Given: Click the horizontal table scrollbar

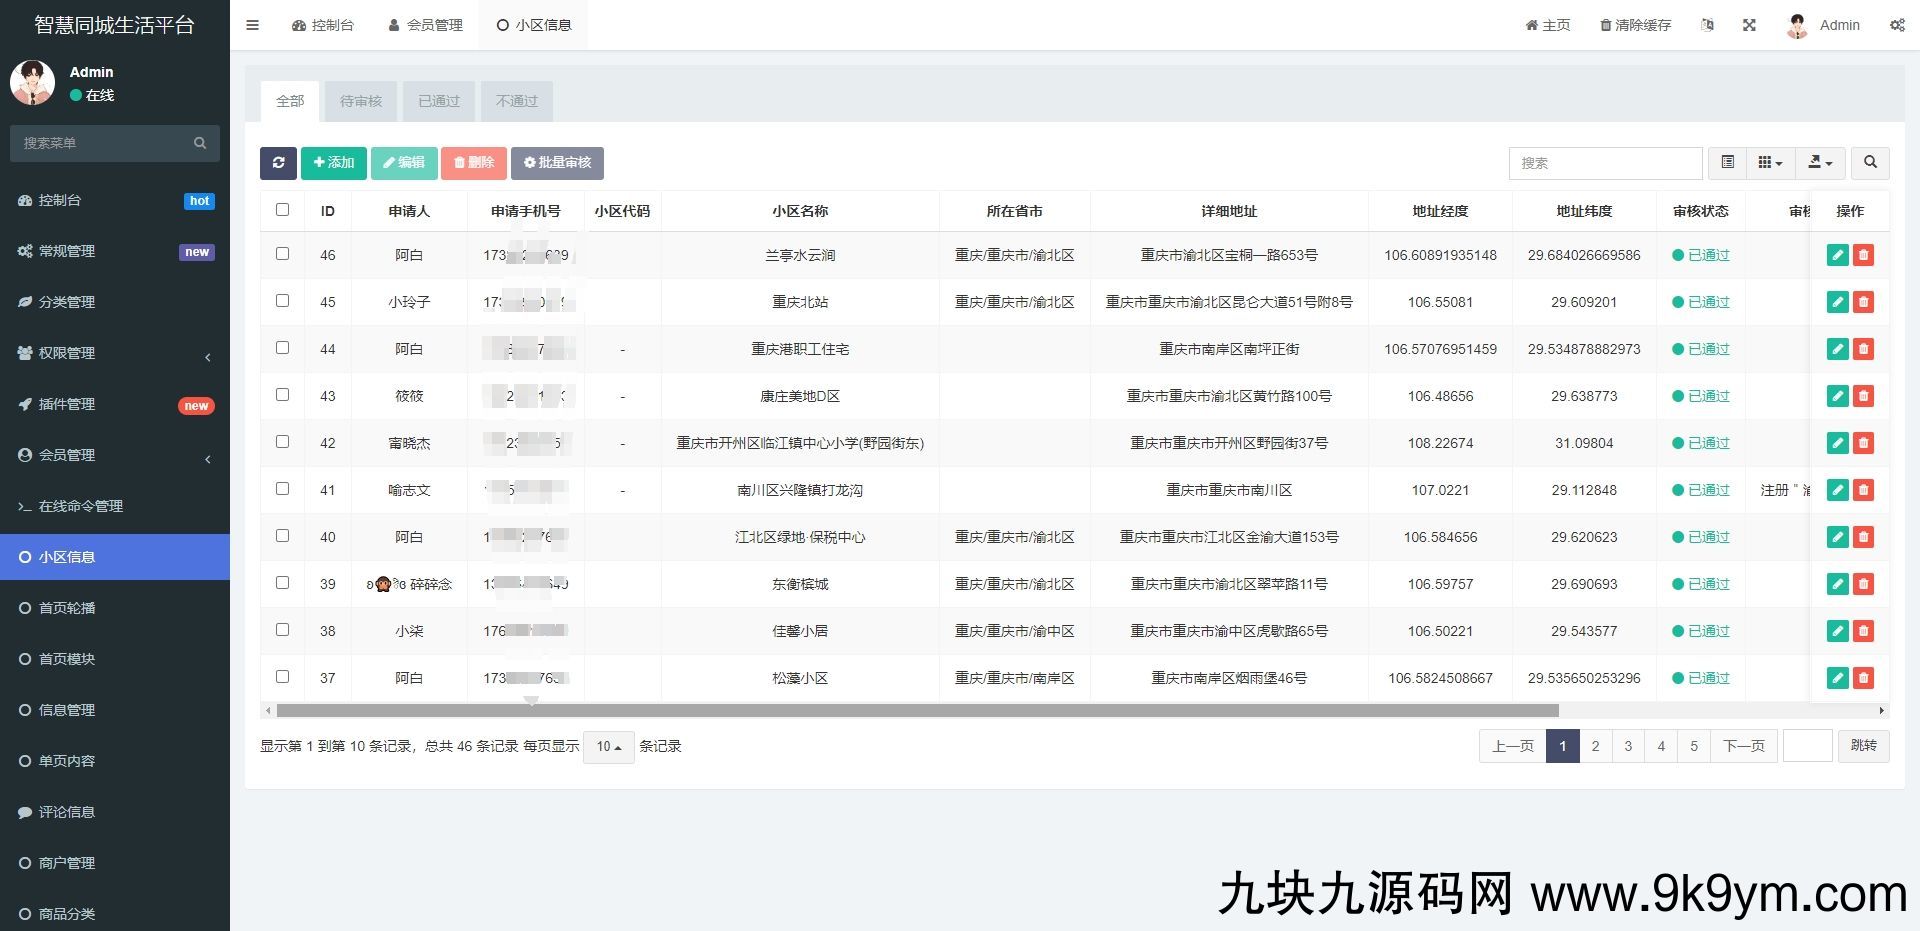Looking at the screenshot, I should 917,710.
